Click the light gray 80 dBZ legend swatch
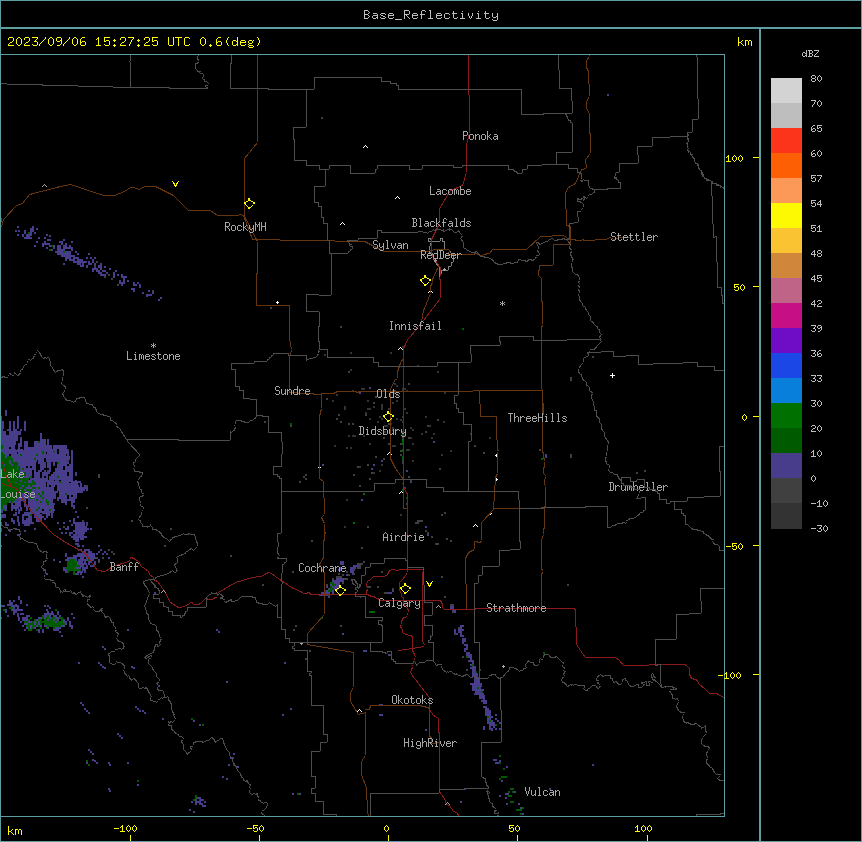The width and height of the screenshot is (862, 842). coord(786,91)
